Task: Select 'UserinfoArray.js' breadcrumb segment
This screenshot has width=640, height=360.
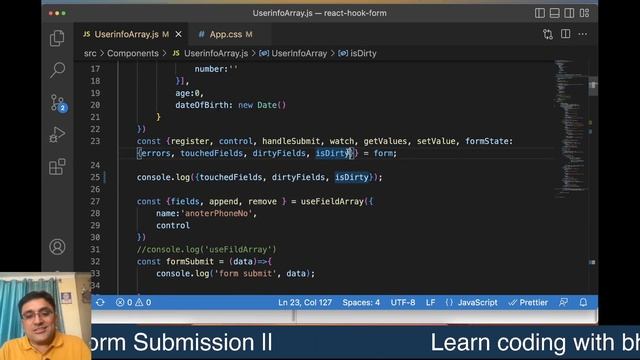Action: tap(216, 53)
